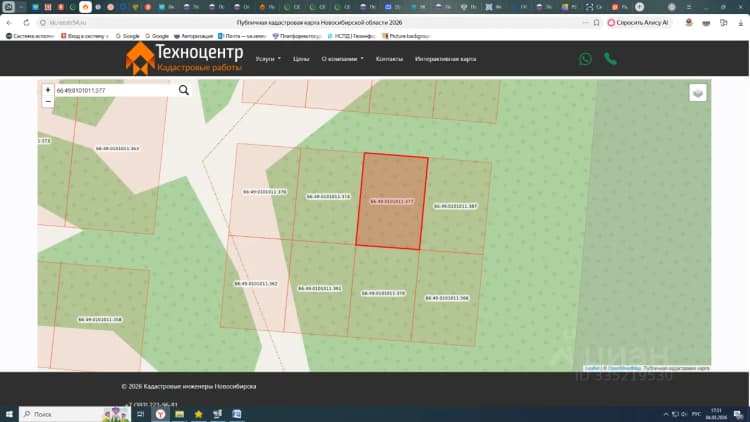The width and height of the screenshot is (750, 422).
Task: Select the parcel labeled ending 387
Action: point(455,206)
